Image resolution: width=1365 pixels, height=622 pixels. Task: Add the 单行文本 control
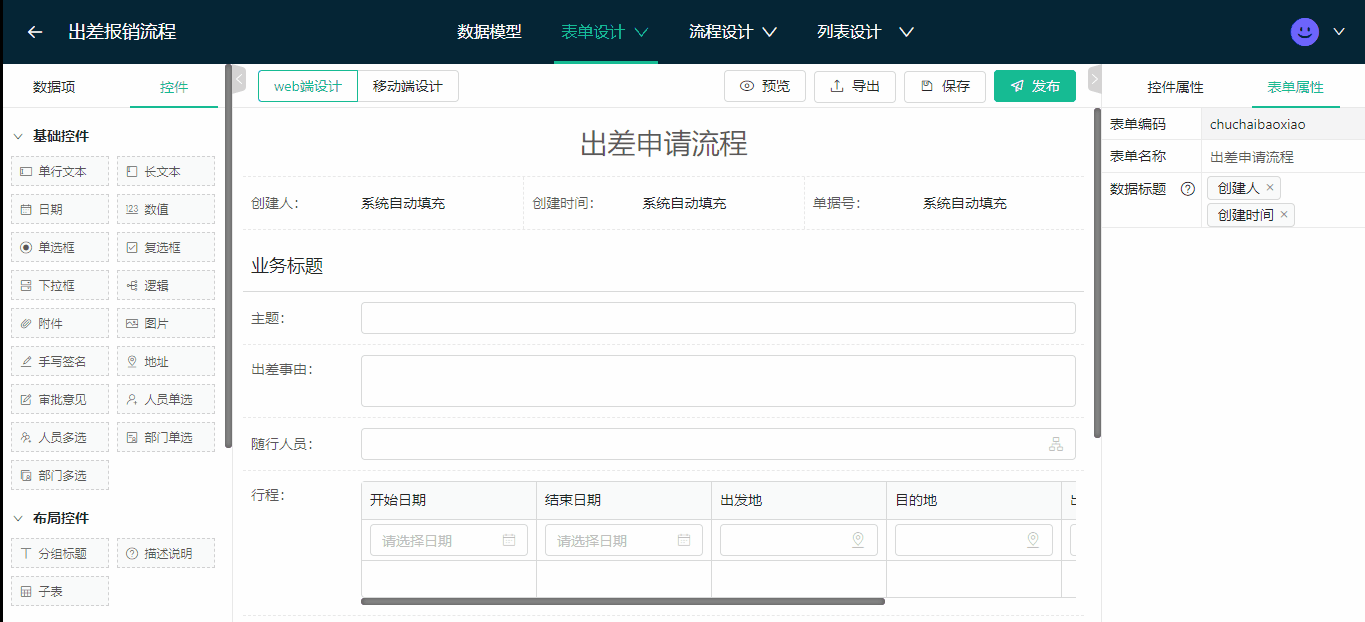coord(60,171)
